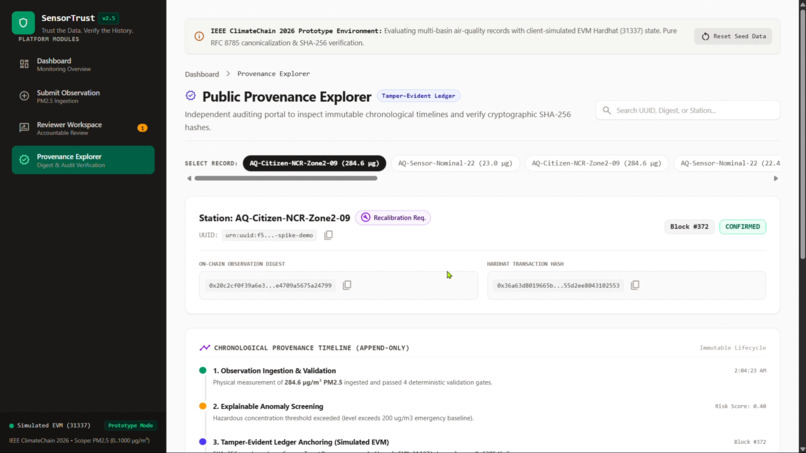Click the Provenance Explorer check icon
806x453 pixels.
24,160
